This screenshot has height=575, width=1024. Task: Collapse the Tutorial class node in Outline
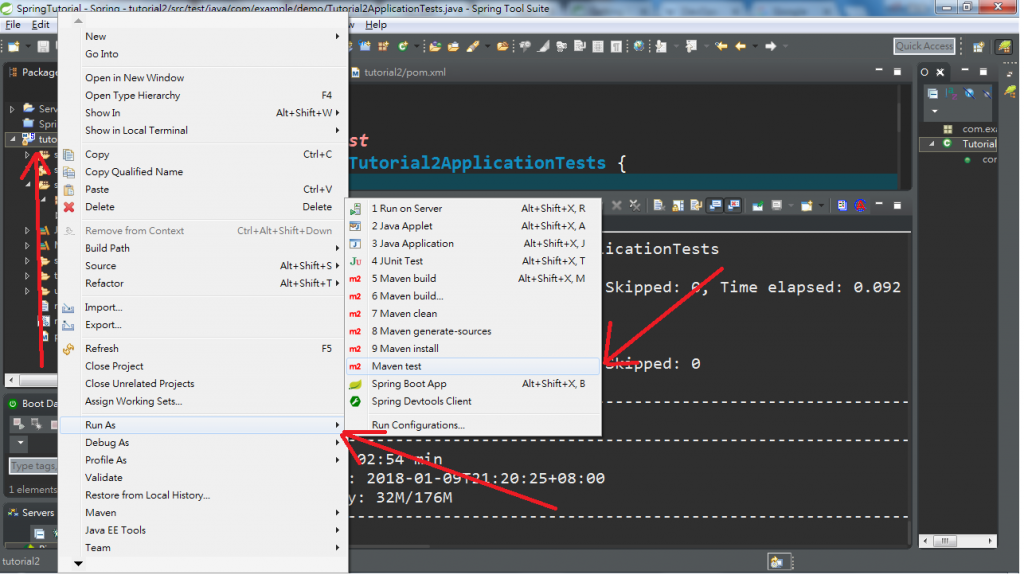coord(932,144)
